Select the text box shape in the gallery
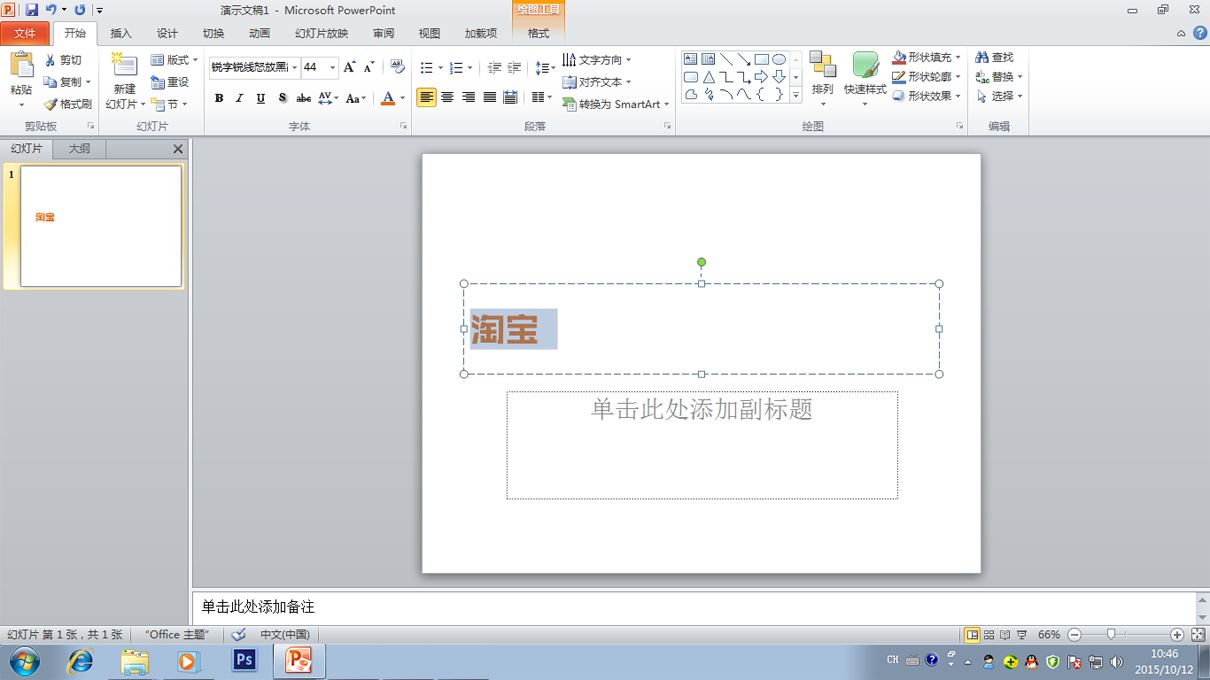This screenshot has height=680, width=1210. tap(690, 60)
